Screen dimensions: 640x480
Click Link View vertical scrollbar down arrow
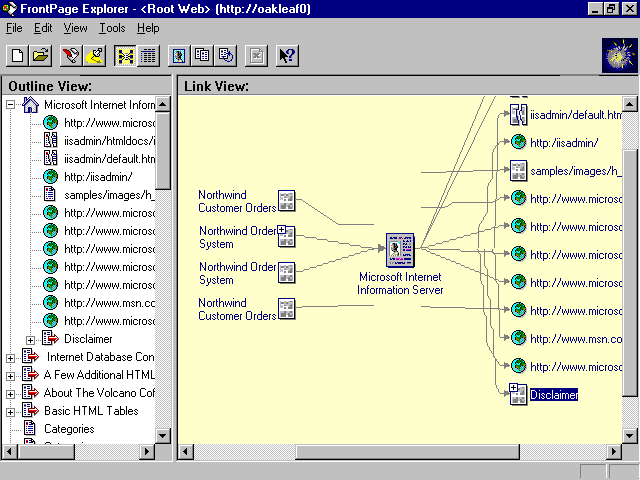[x=629, y=436]
